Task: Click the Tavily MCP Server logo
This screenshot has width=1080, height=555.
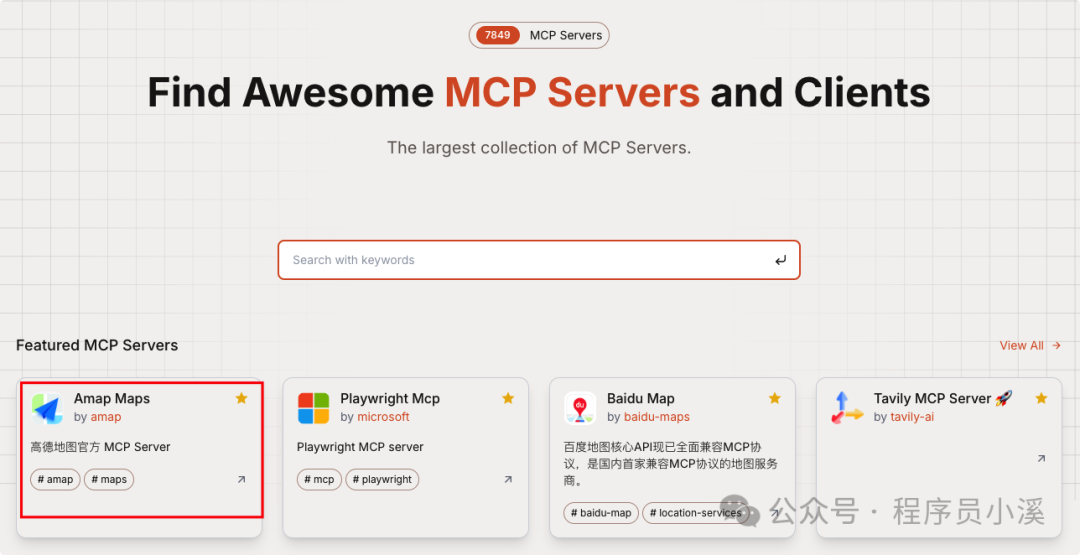Action: [x=847, y=408]
